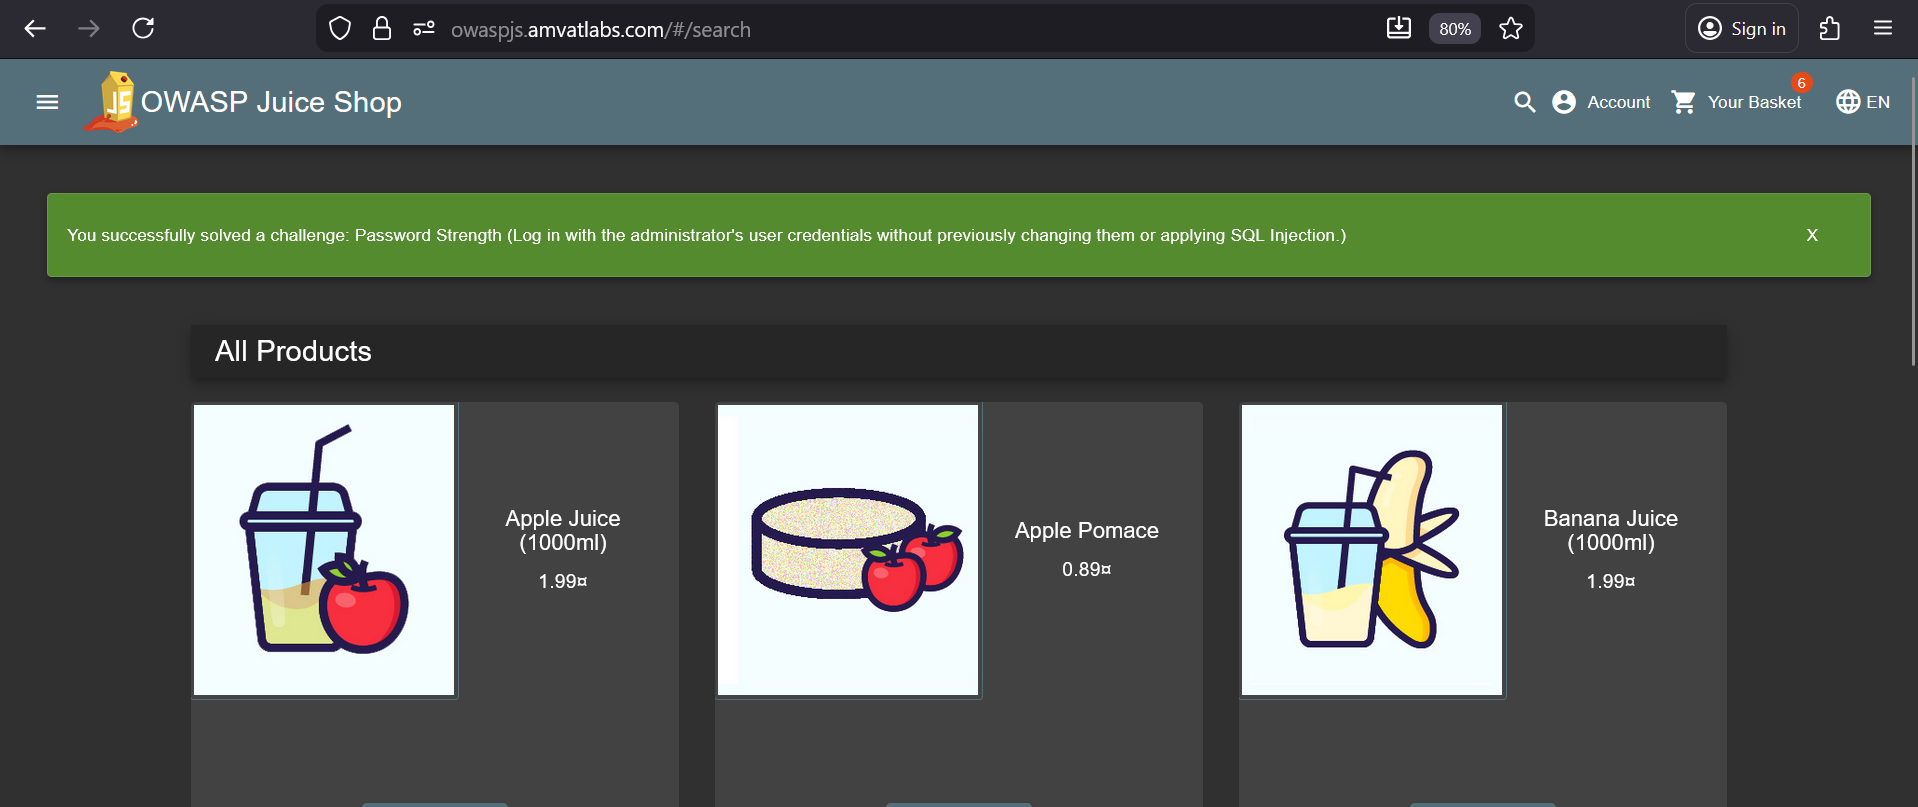Open the EN language selection dropdown
The image size is (1918, 807).
pyautogui.click(x=1863, y=102)
